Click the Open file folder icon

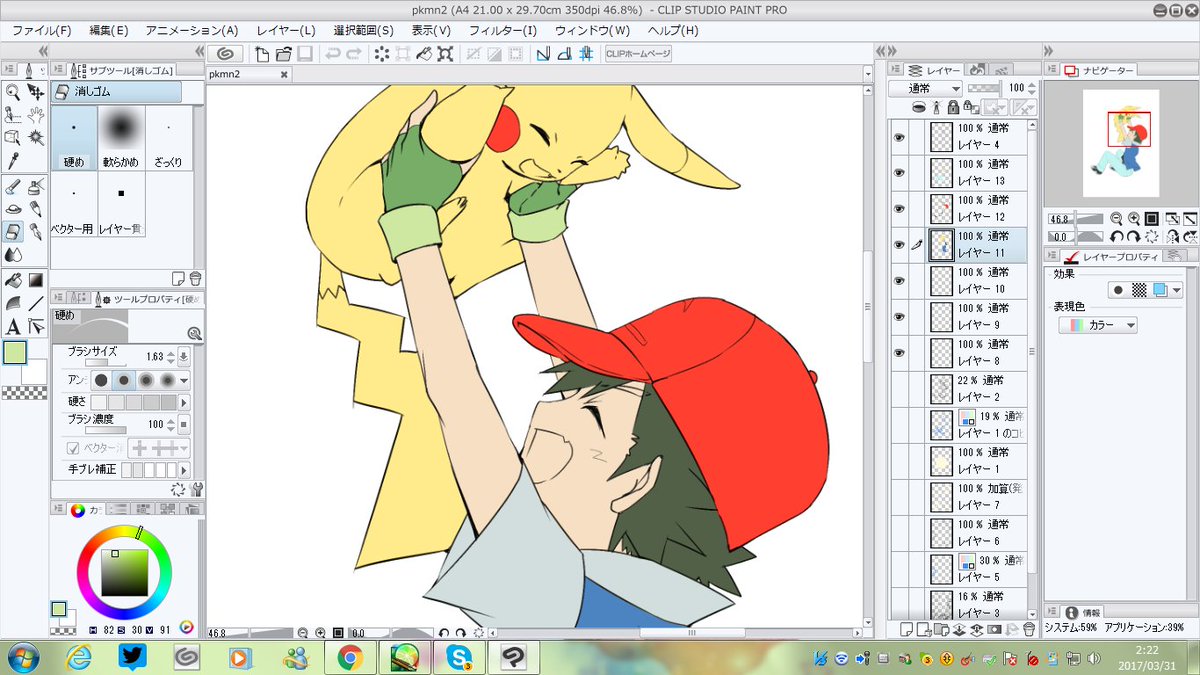coord(283,54)
